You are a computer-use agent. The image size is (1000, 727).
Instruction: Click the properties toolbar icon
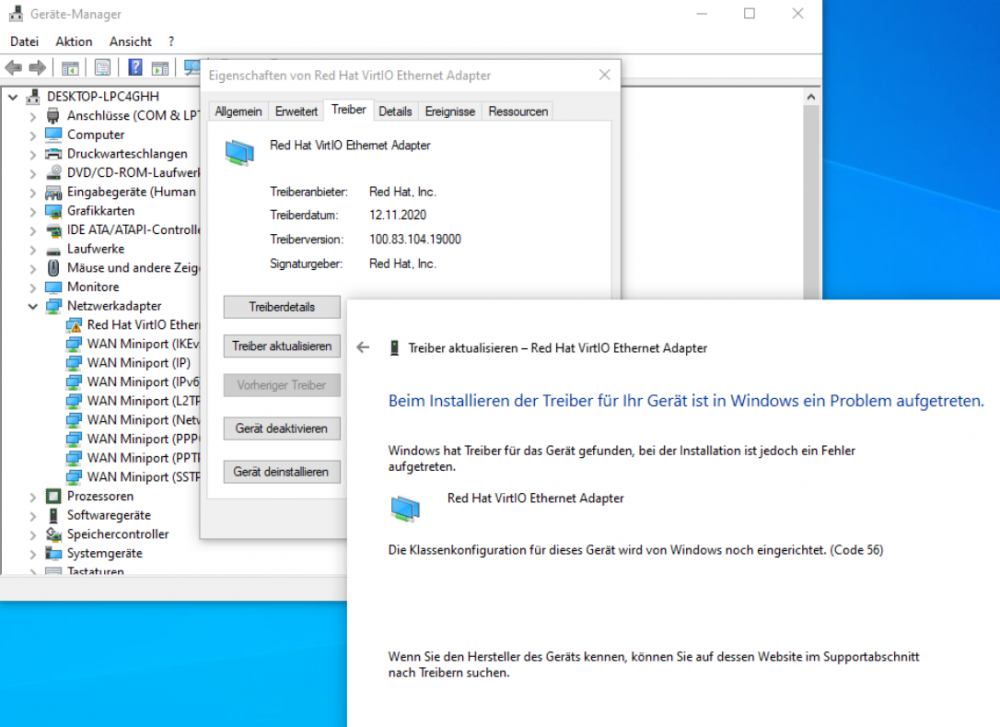click(x=102, y=67)
